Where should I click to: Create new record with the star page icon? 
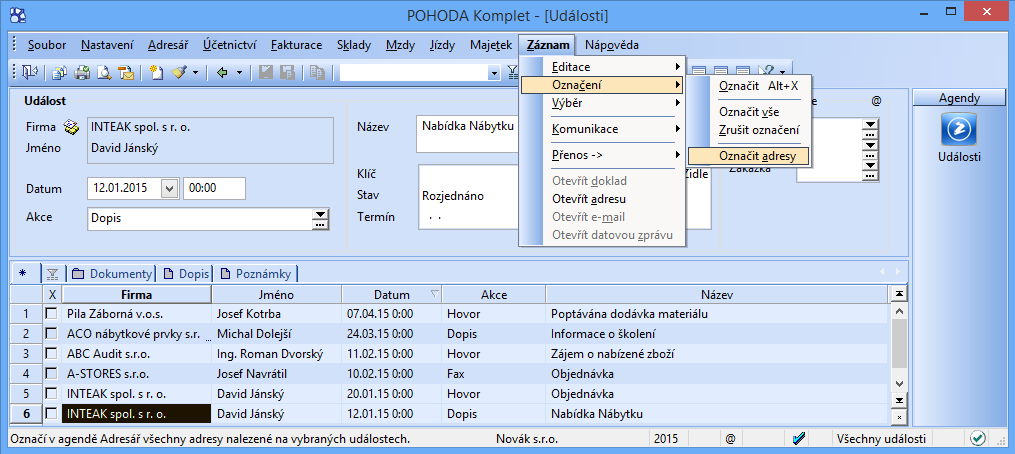[x=156, y=73]
